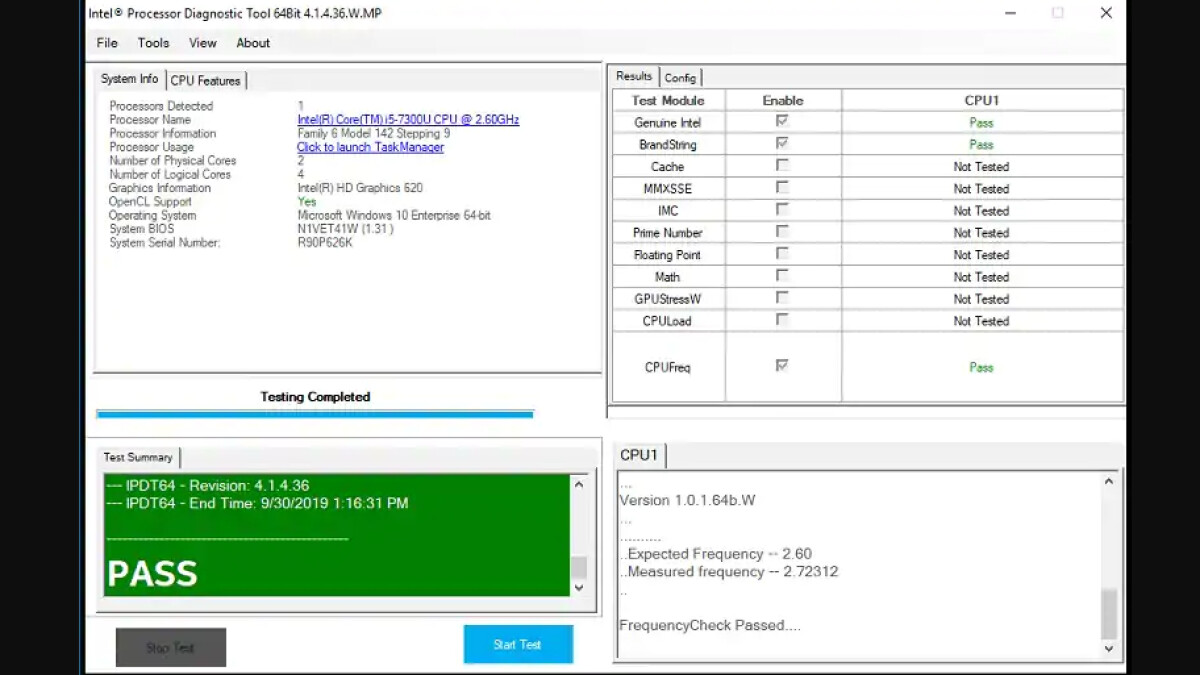Toggle the BrandString checkbox
This screenshot has width=1200, height=675.
pos(782,143)
